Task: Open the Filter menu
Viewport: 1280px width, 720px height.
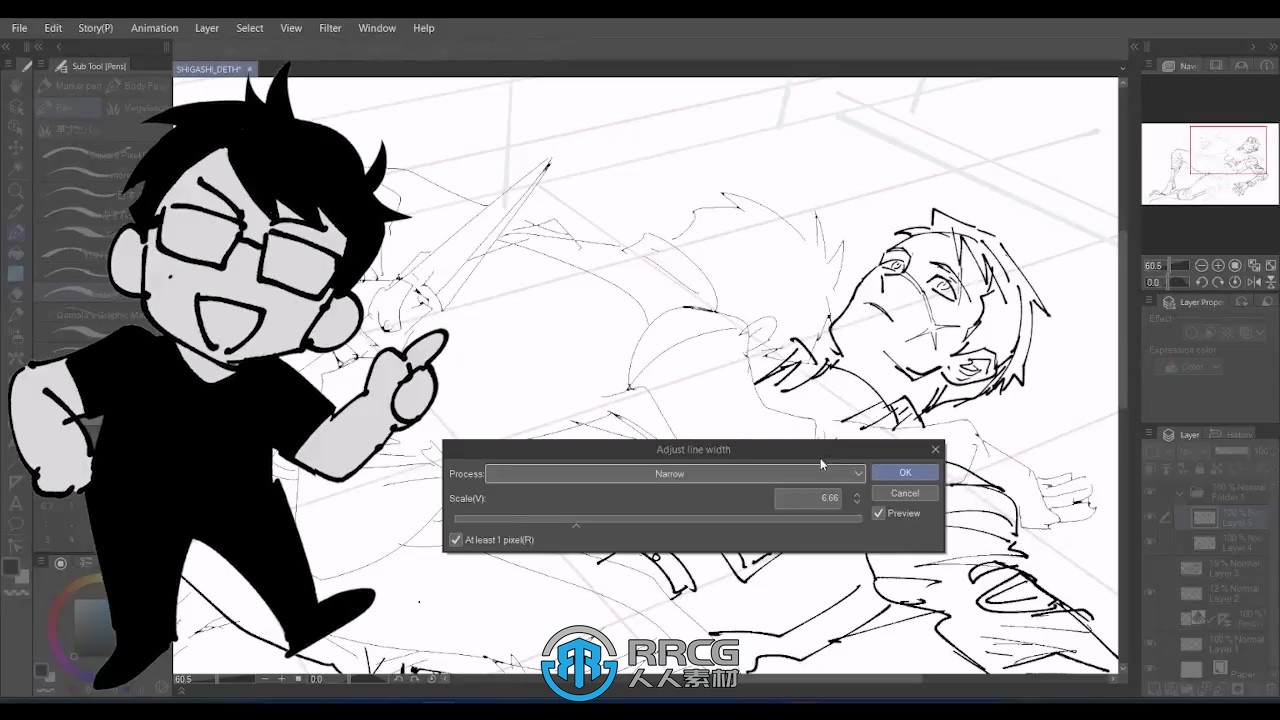Action: 330,28
